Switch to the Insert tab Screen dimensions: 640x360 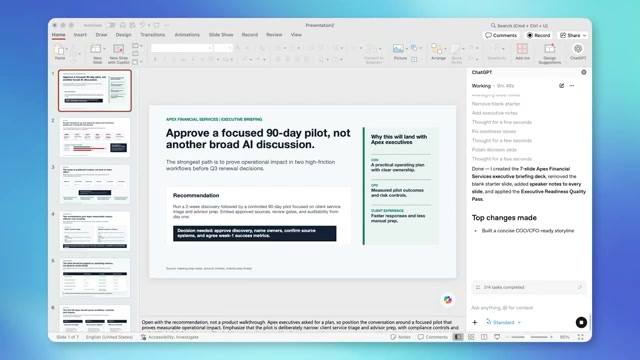coord(80,35)
